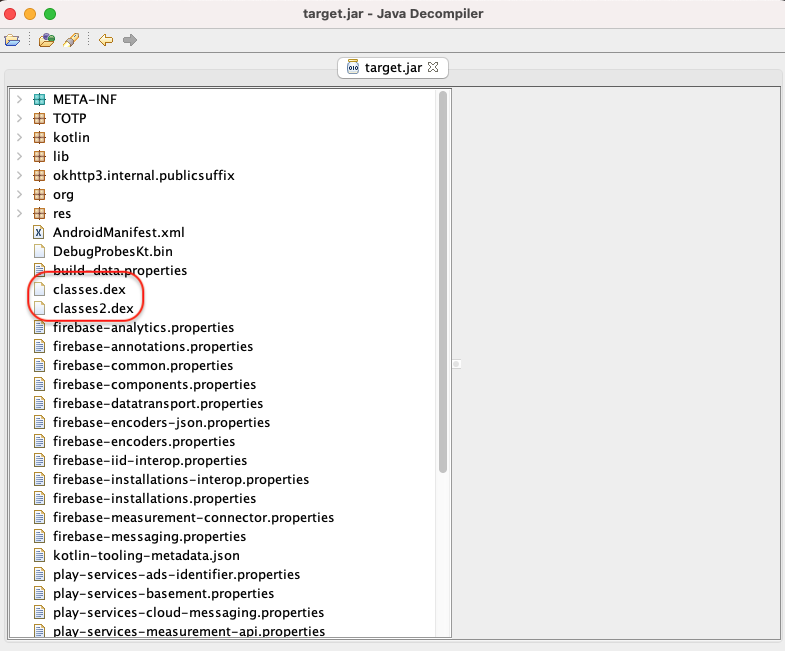This screenshot has height=651, width=785.
Task: Click the classes.dex file icon
Action: 39,289
